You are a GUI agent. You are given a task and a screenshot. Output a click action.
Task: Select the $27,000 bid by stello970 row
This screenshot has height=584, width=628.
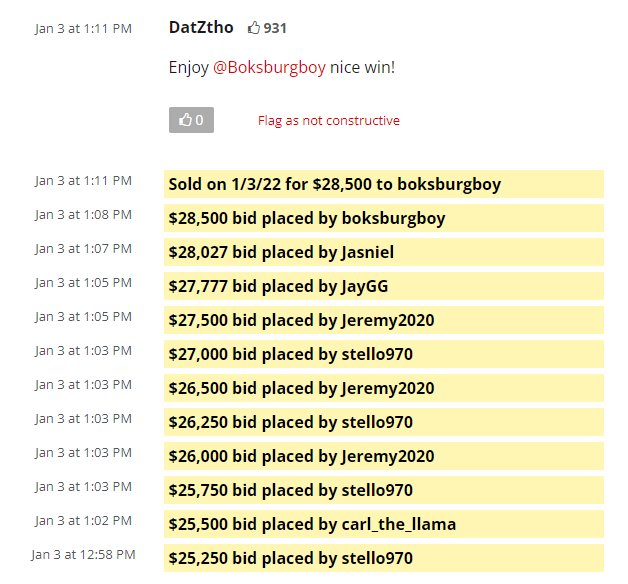click(384, 354)
